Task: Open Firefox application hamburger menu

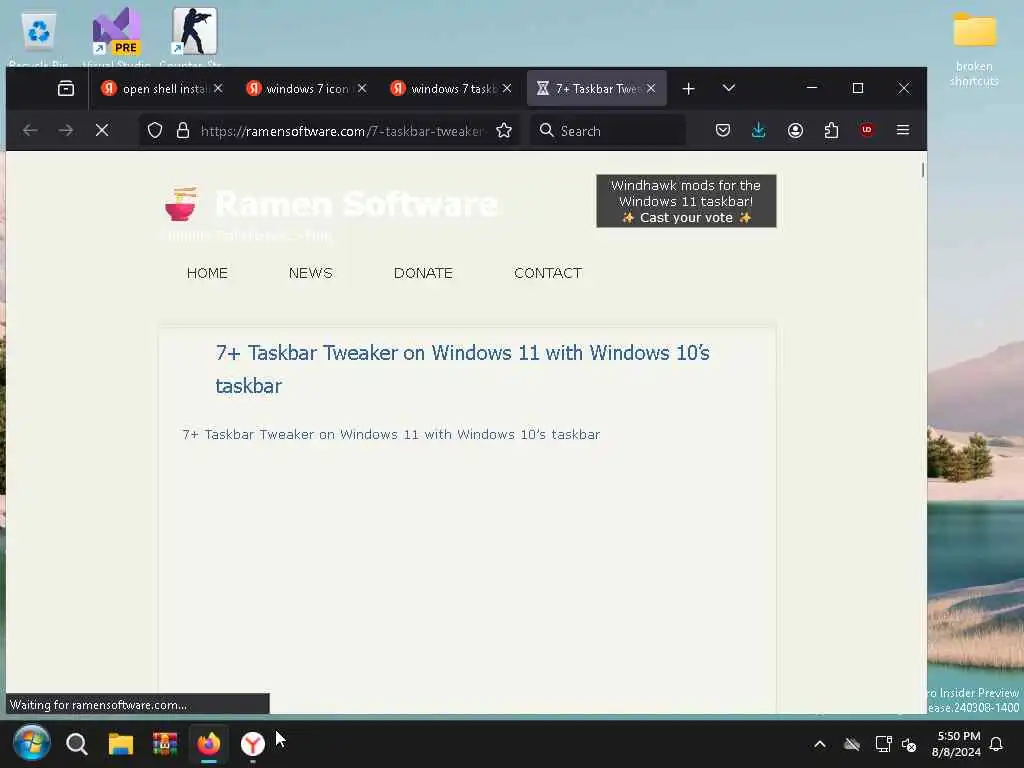Action: point(903,131)
